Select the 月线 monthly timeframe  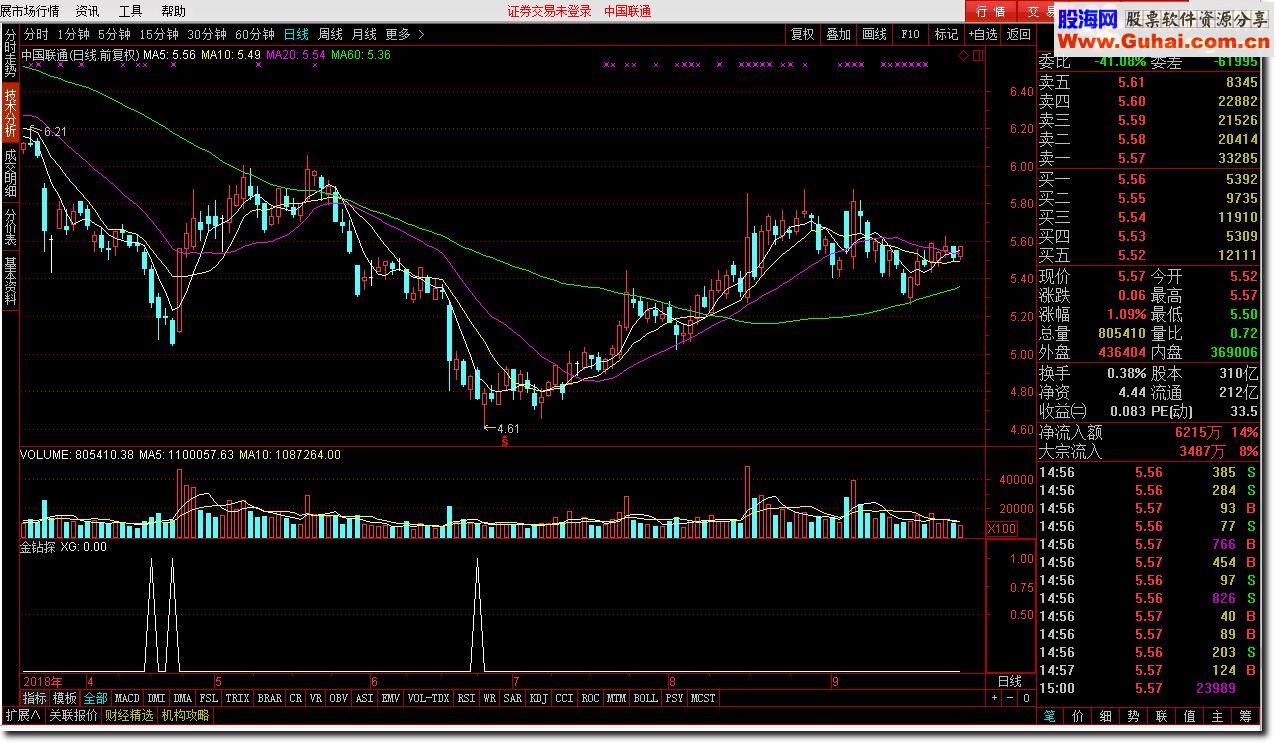[x=364, y=34]
